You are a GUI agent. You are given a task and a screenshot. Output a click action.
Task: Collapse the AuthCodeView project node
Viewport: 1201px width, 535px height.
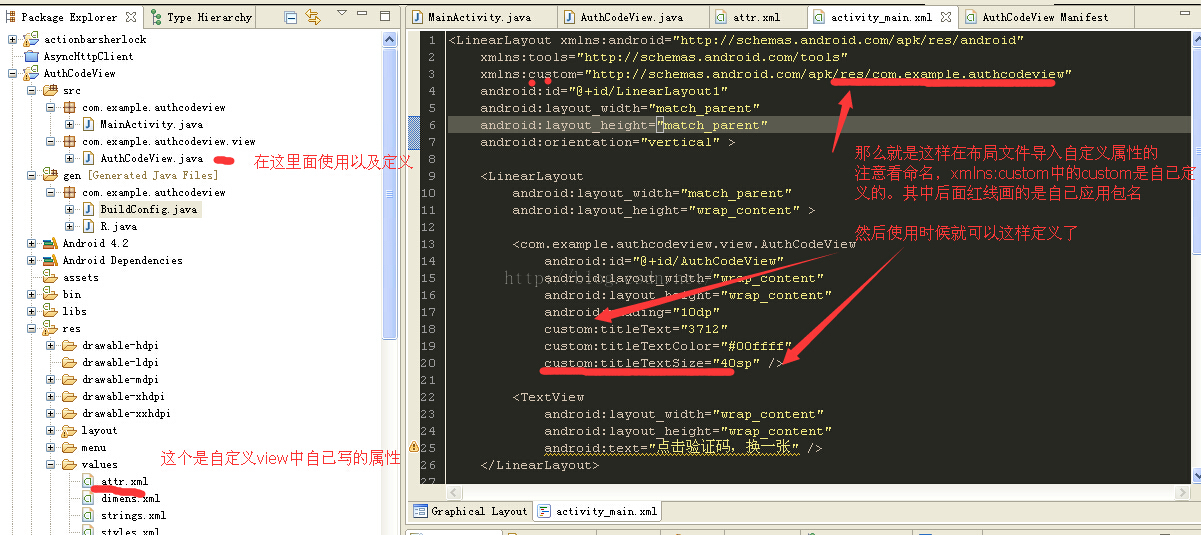[x=12, y=73]
